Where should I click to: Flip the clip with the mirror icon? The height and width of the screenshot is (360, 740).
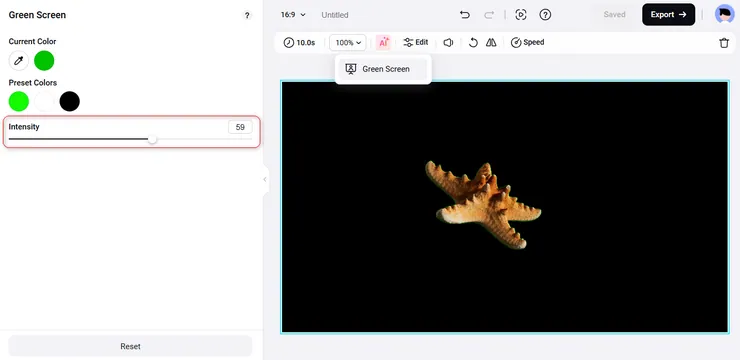[491, 42]
